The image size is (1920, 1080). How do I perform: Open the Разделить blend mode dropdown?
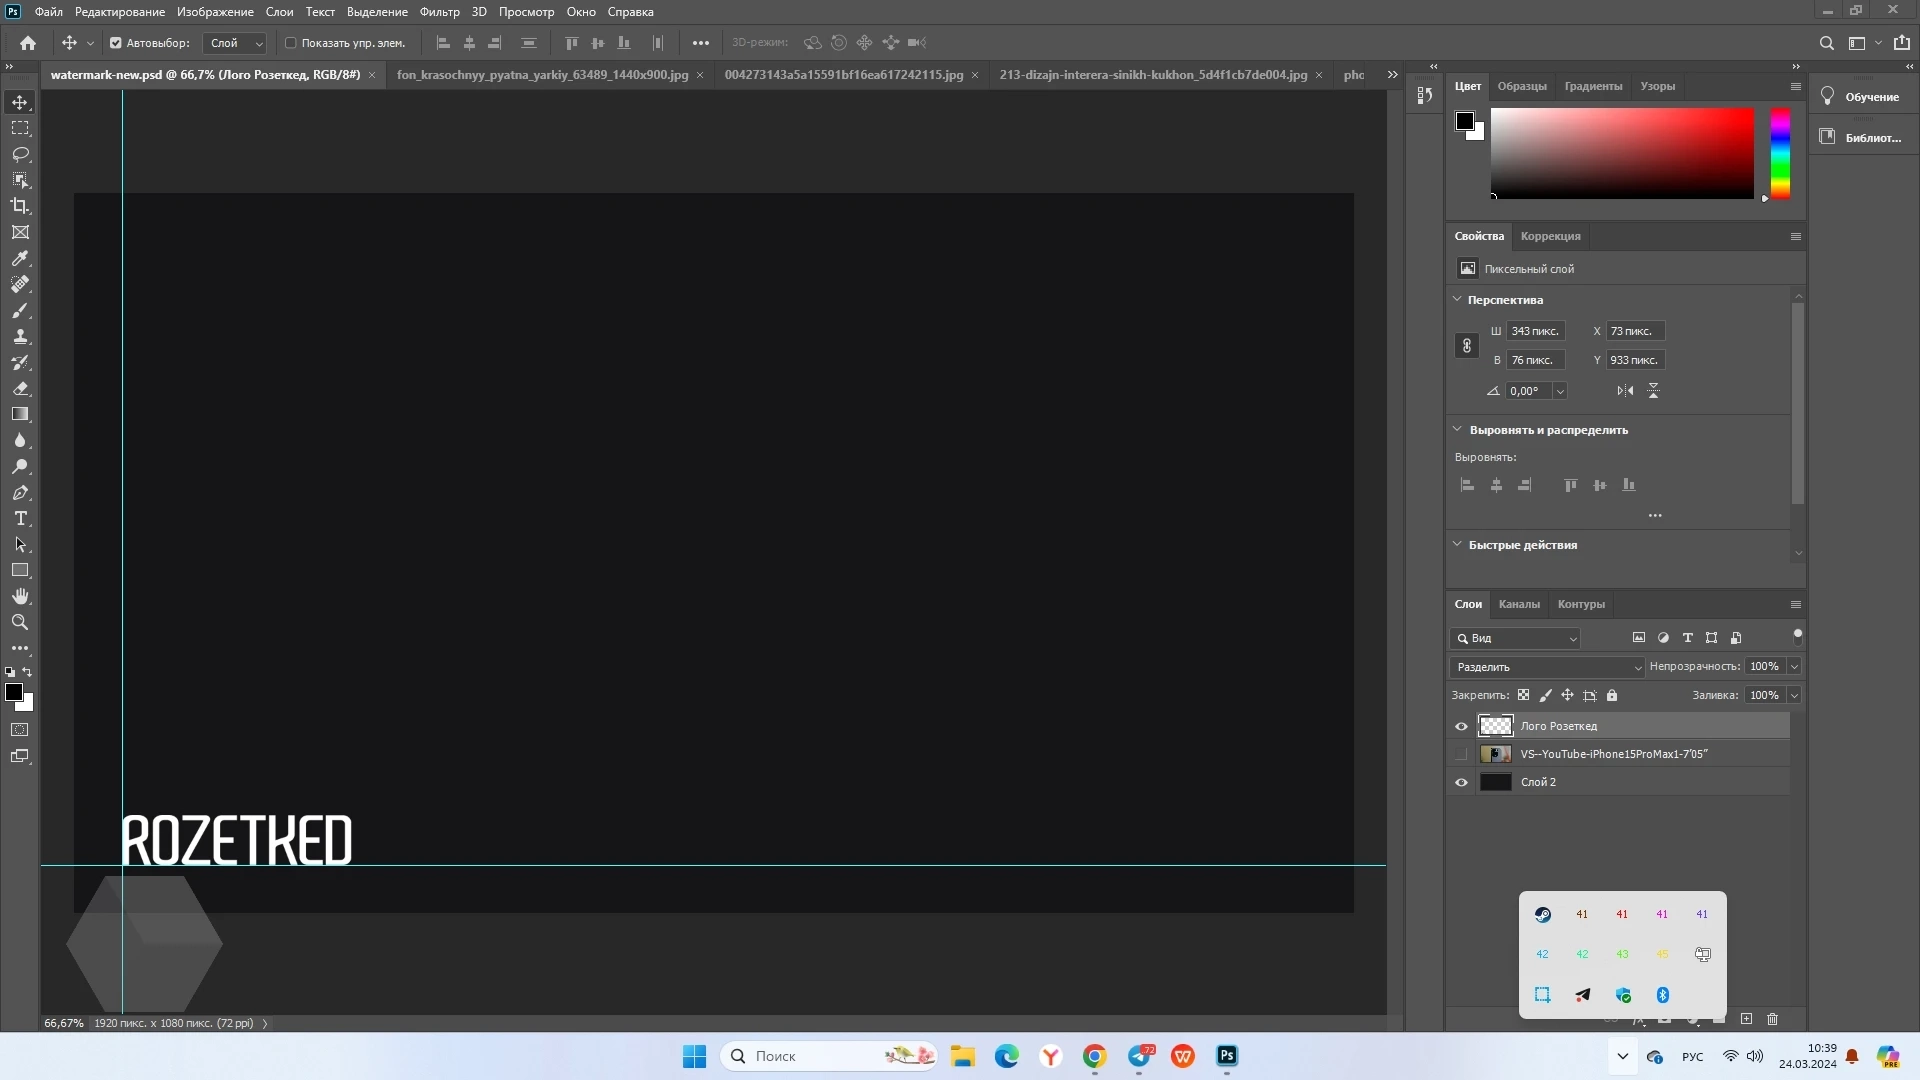1546,667
